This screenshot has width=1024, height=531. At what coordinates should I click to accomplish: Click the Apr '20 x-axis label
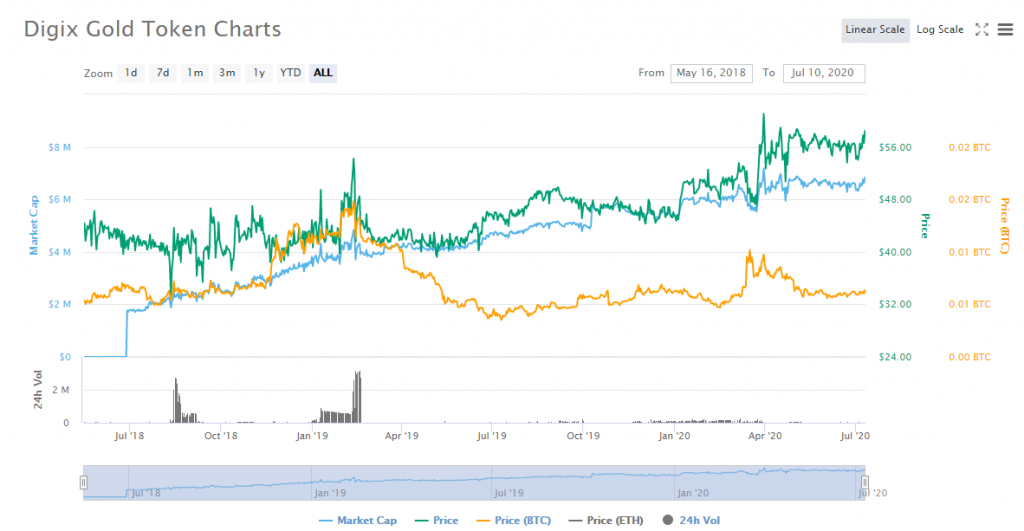coord(765,436)
